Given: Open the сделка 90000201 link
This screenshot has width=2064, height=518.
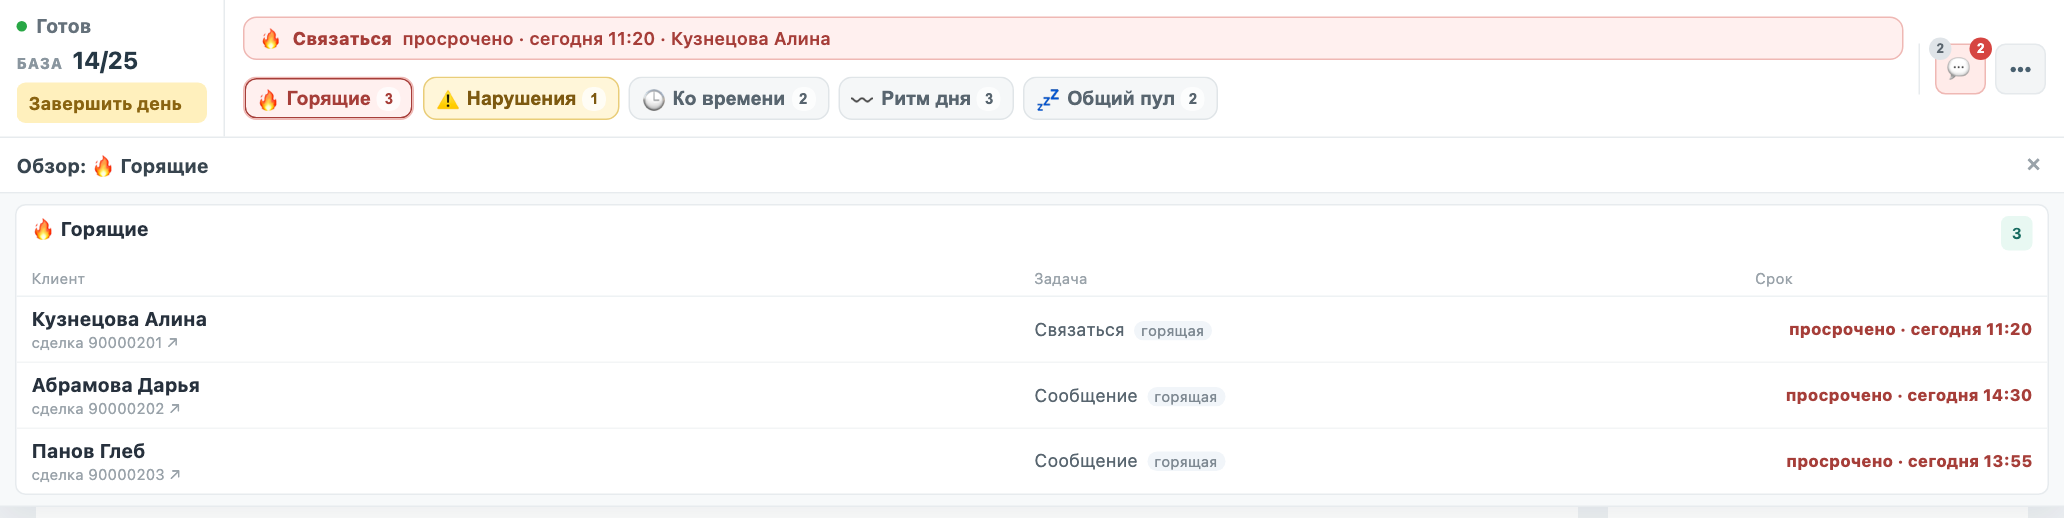Looking at the screenshot, I should pyautogui.click(x=105, y=343).
